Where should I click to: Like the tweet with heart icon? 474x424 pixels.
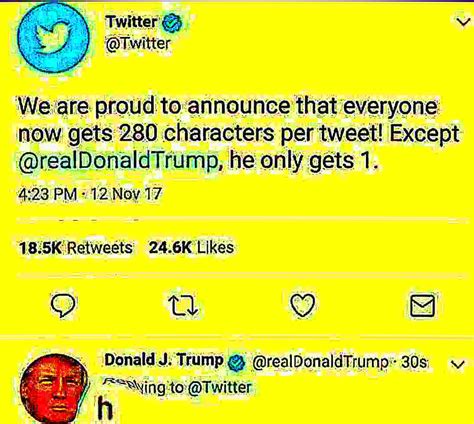(302, 305)
